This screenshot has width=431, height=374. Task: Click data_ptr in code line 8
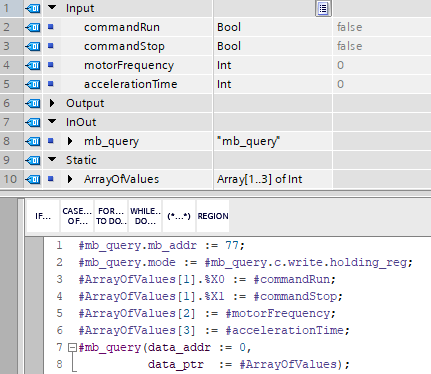(x=176, y=365)
